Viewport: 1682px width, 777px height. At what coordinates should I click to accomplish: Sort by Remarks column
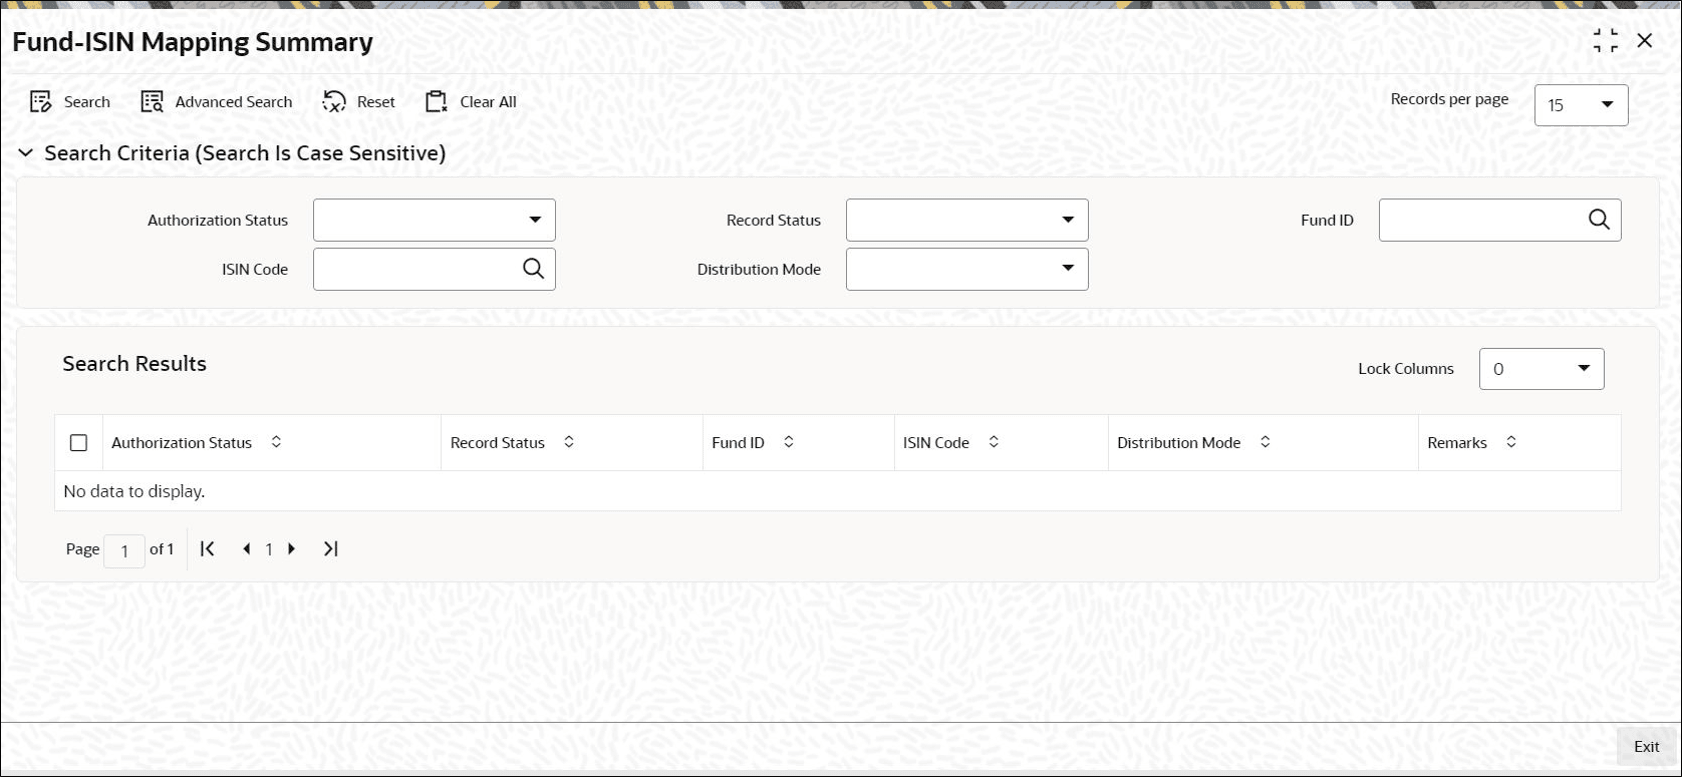click(1511, 442)
